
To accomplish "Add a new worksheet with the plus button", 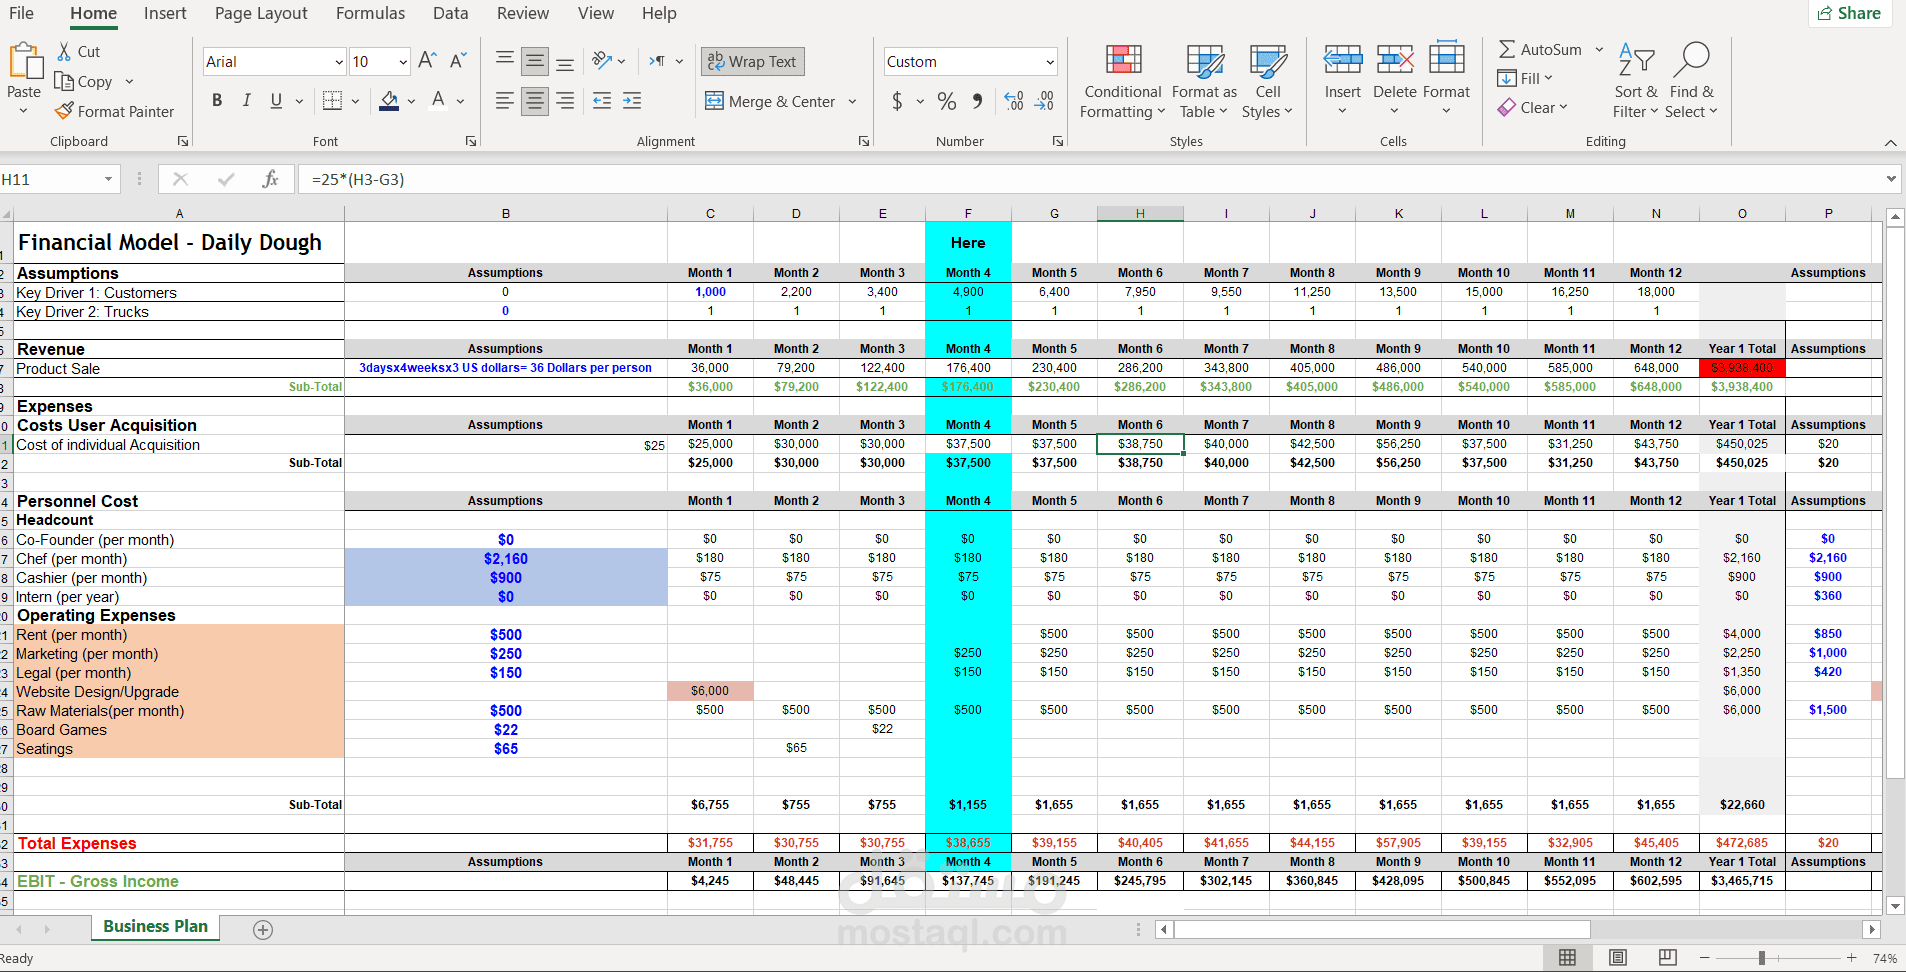I will tap(263, 929).
